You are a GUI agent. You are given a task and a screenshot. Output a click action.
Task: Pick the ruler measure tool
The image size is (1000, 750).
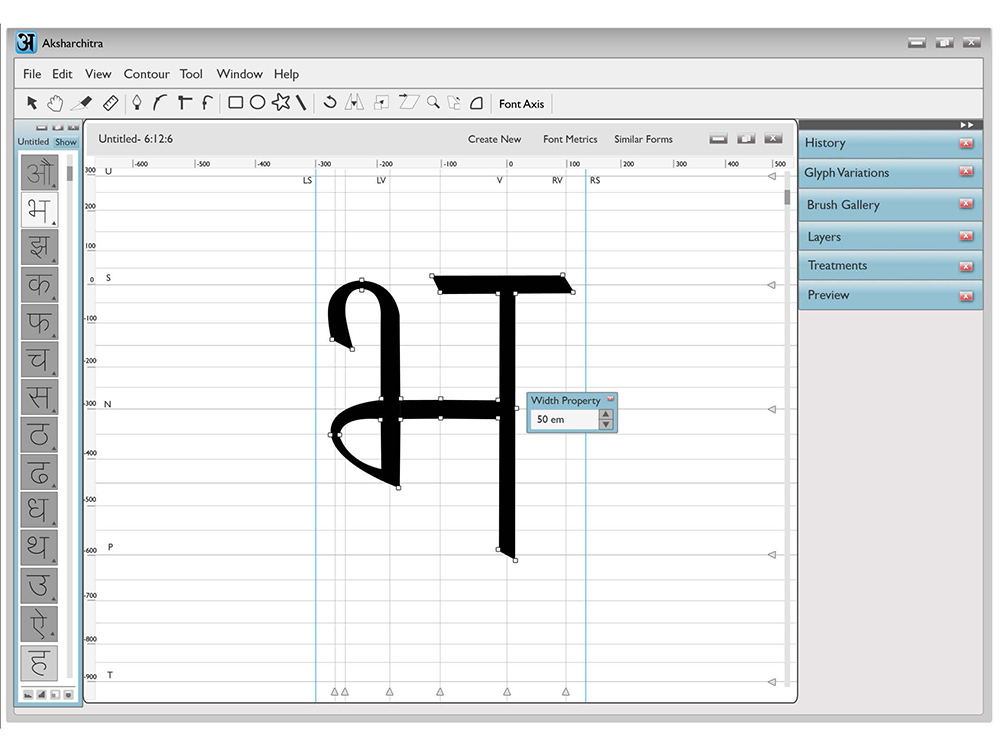[110, 103]
